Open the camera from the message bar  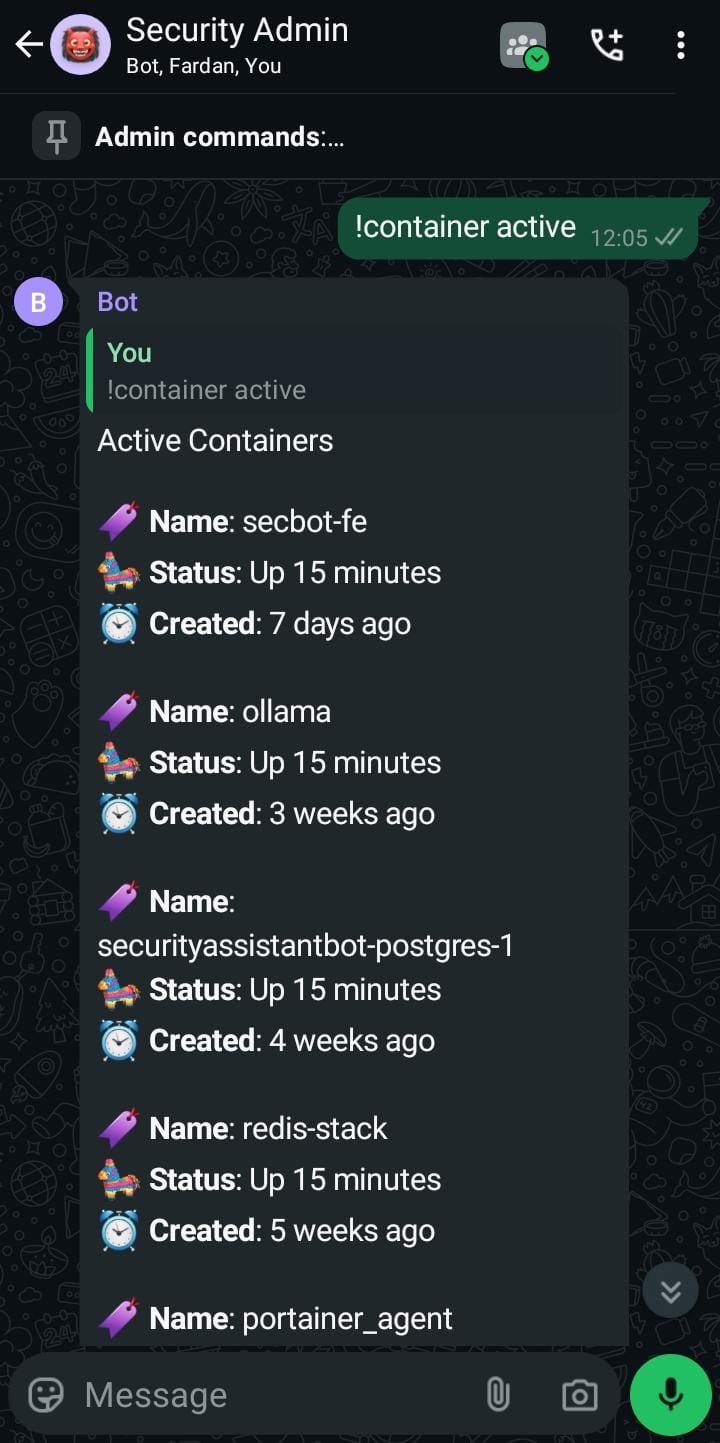[x=580, y=1395]
